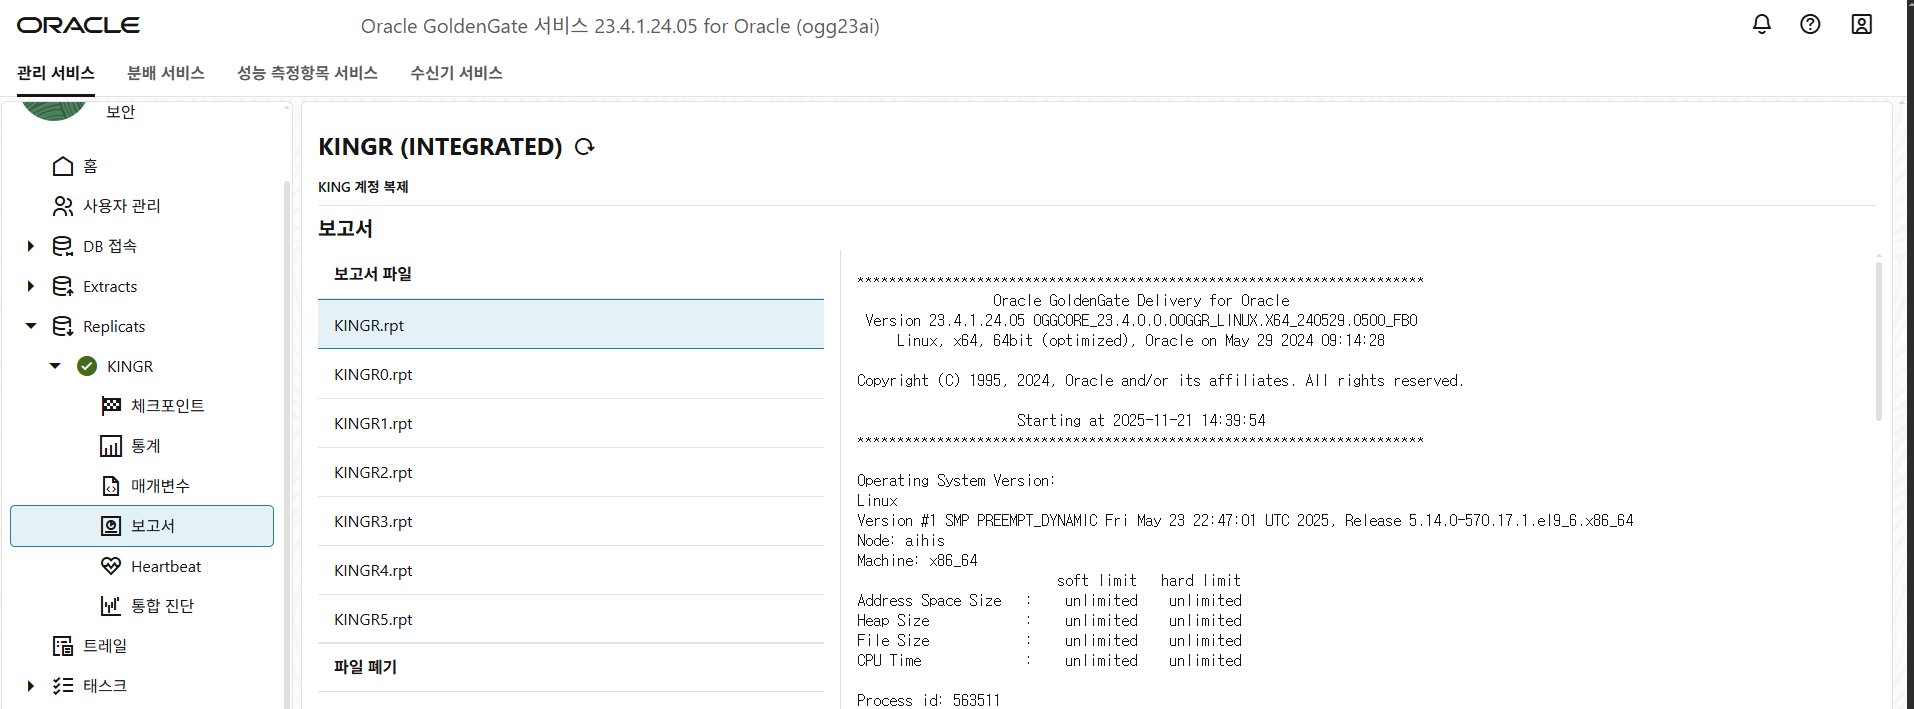Select KINGR5.rpt report file
The width and height of the screenshot is (1914, 709).
571,619
